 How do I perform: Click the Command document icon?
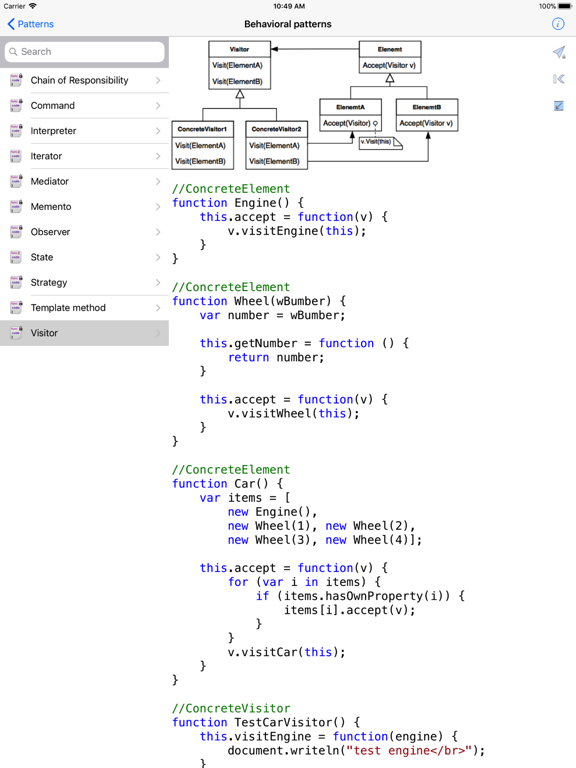(16, 106)
